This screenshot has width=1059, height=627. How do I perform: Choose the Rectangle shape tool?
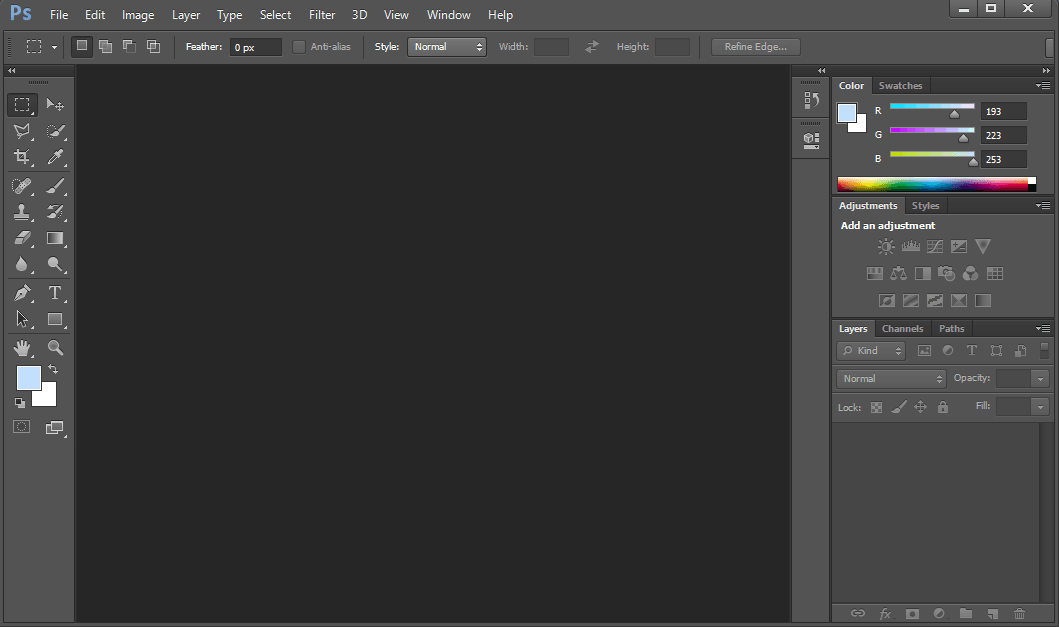coord(55,319)
